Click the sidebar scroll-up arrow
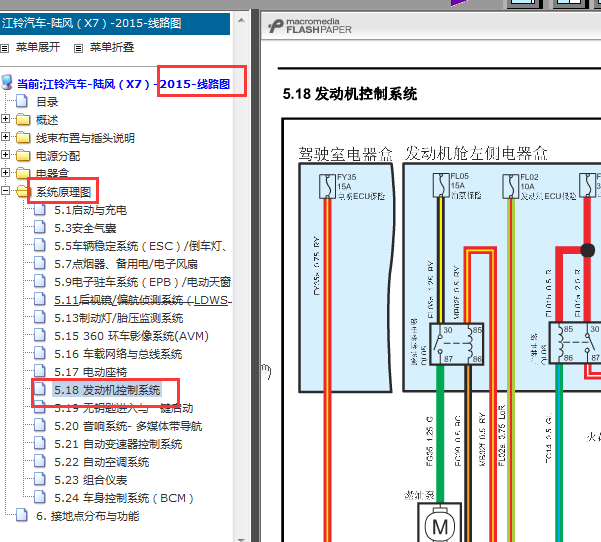This screenshot has width=601, height=542. coord(241,20)
